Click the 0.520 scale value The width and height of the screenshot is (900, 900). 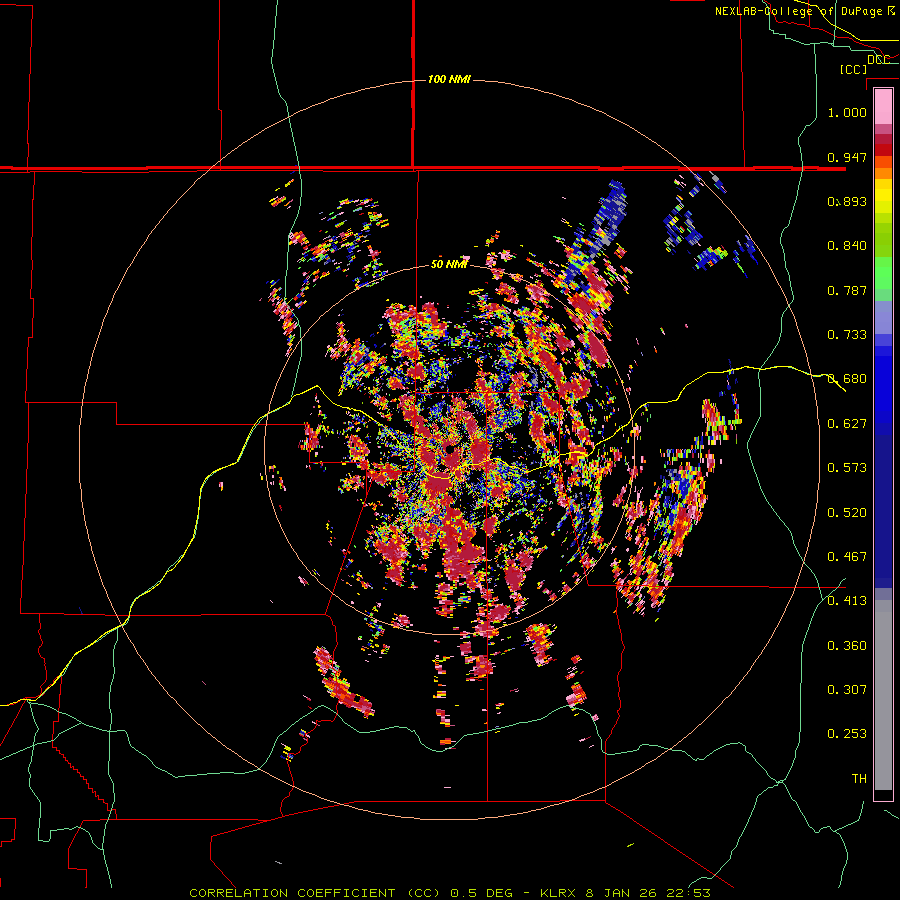pyautogui.click(x=847, y=513)
